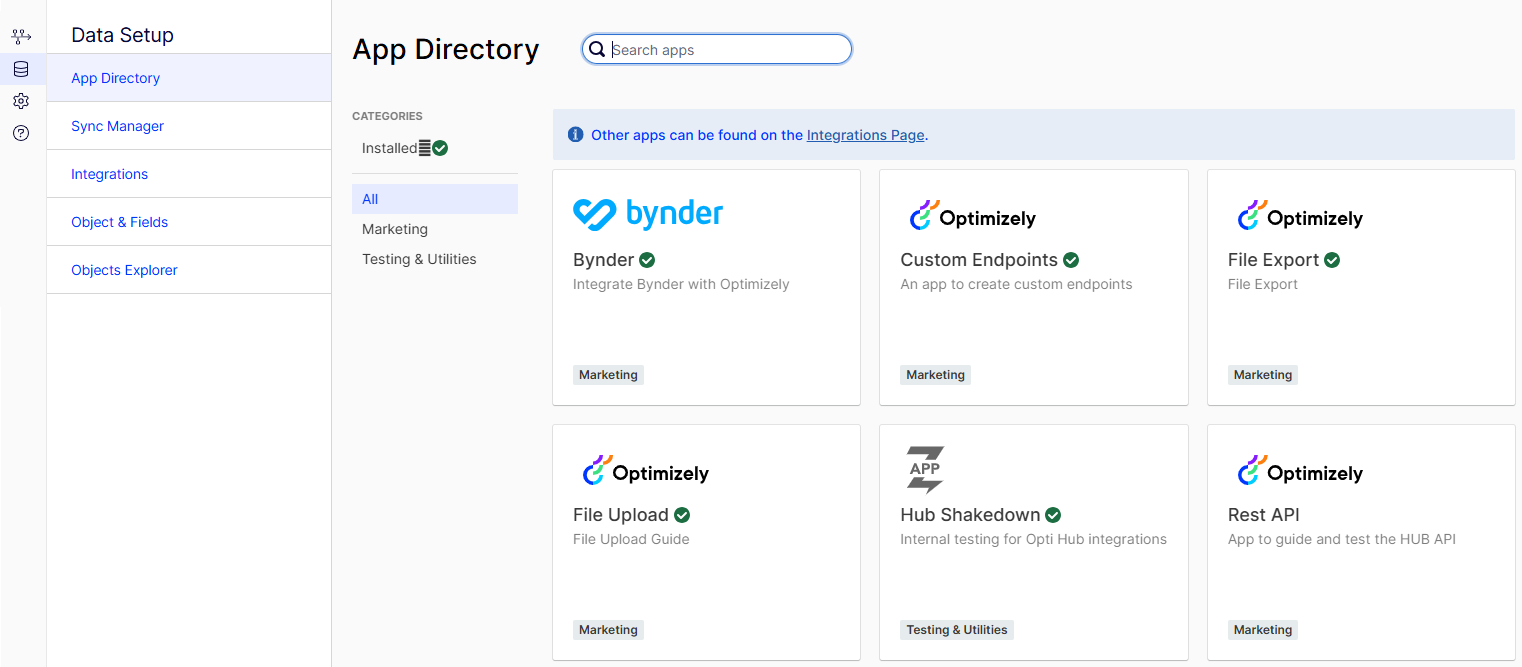Open the Bynder app title
1522x667 pixels.
coord(604,260)
